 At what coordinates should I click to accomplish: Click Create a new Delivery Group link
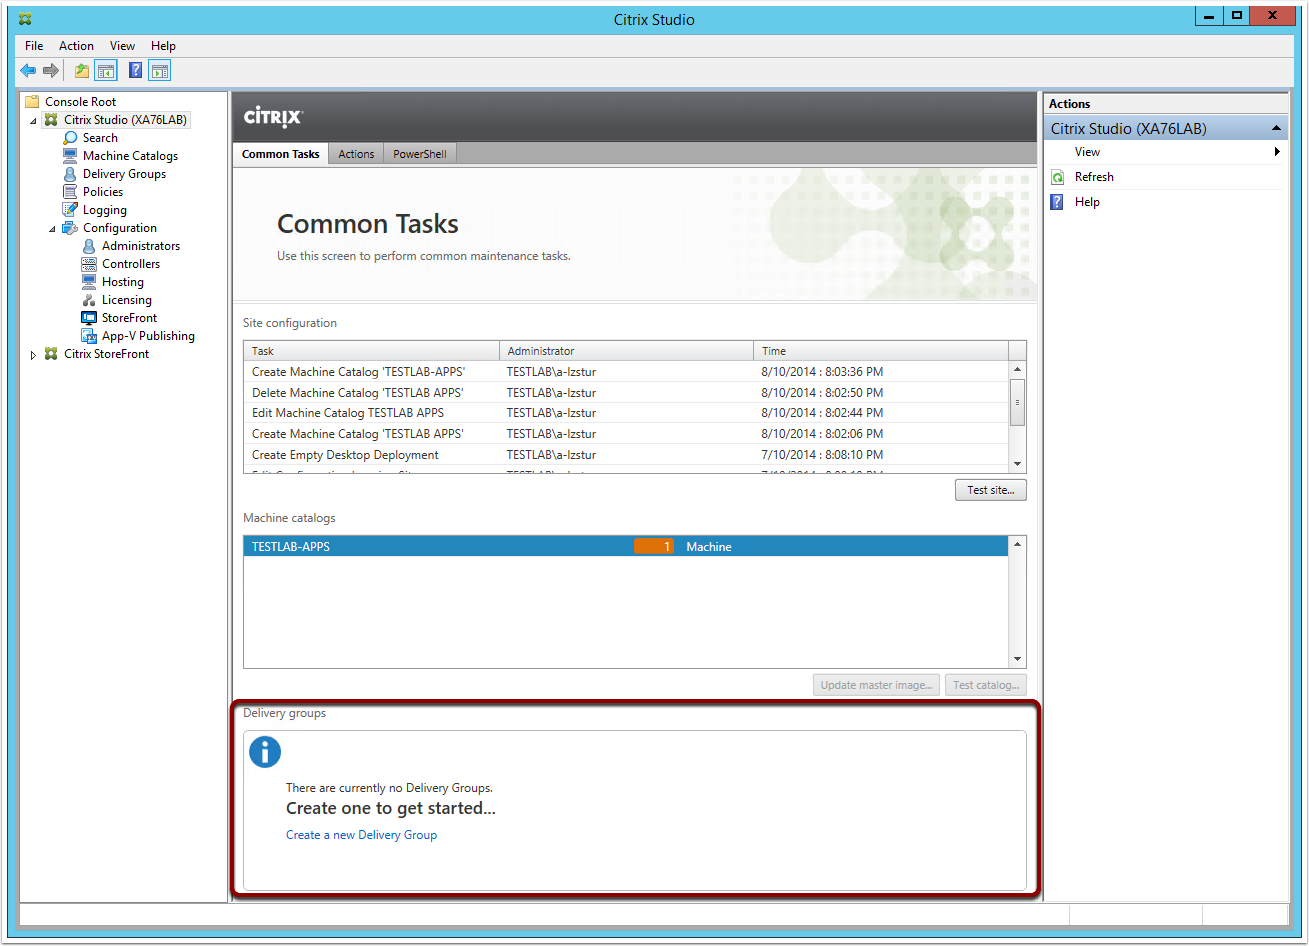(362, 835)
